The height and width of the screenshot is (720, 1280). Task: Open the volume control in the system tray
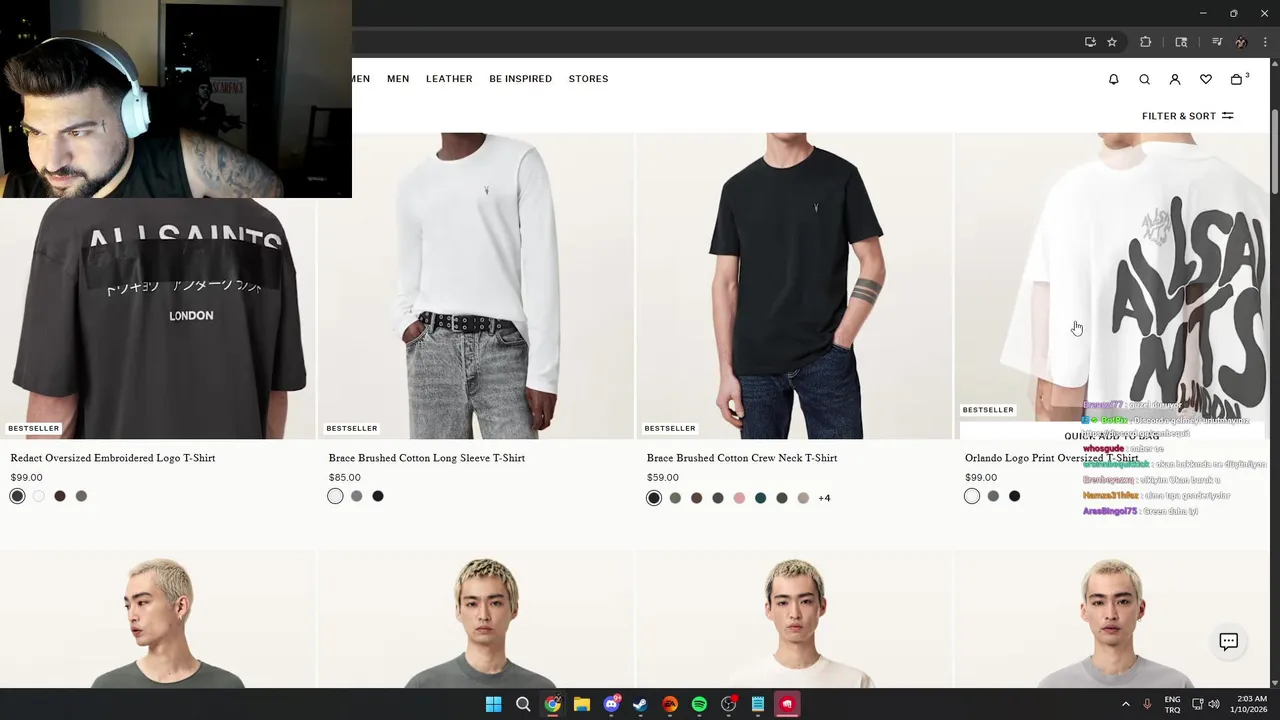click(x=1214, y=704)
